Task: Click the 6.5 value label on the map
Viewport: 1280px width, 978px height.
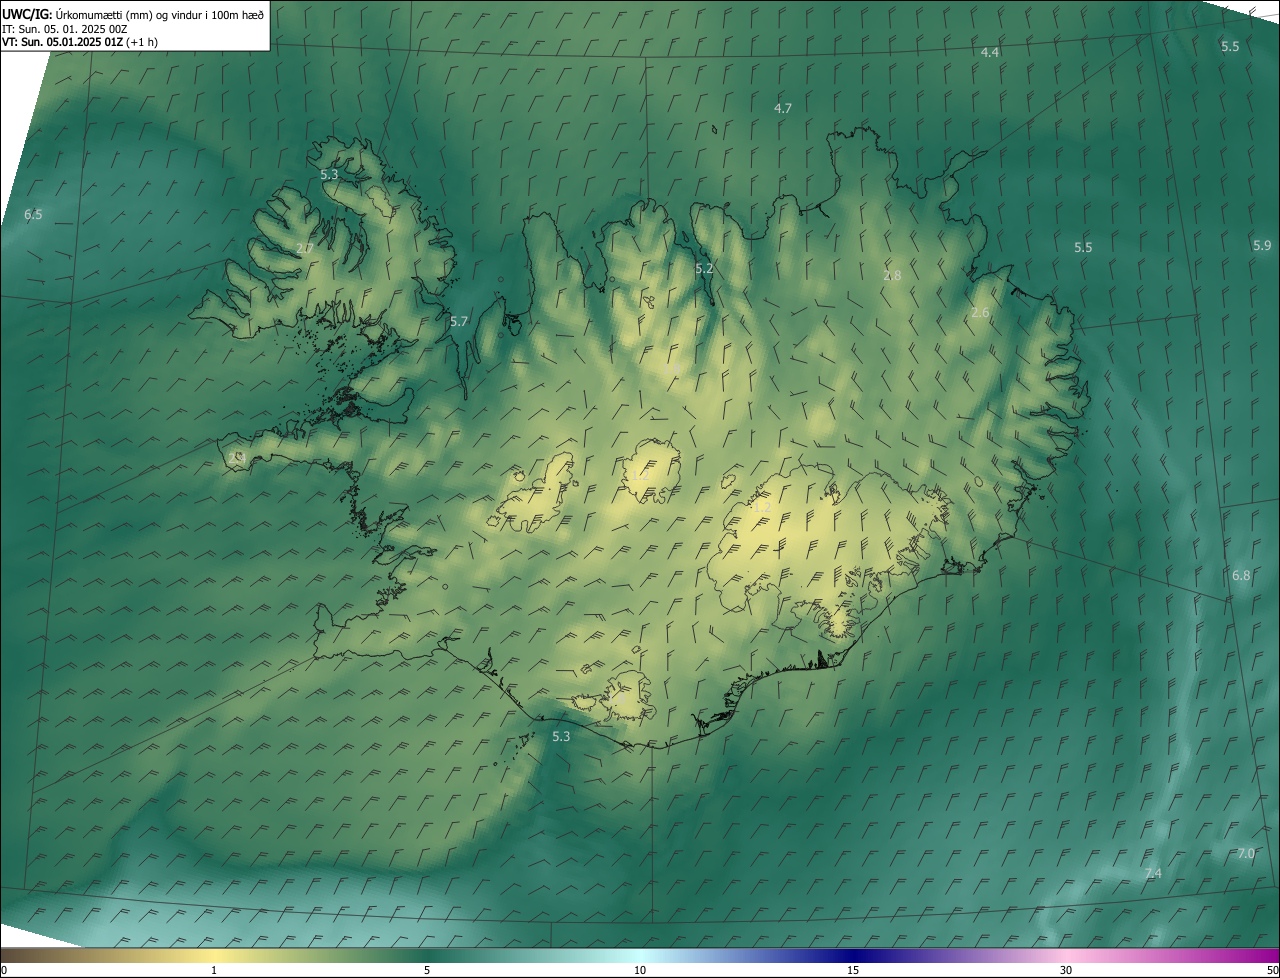Action: pos(33,215)
